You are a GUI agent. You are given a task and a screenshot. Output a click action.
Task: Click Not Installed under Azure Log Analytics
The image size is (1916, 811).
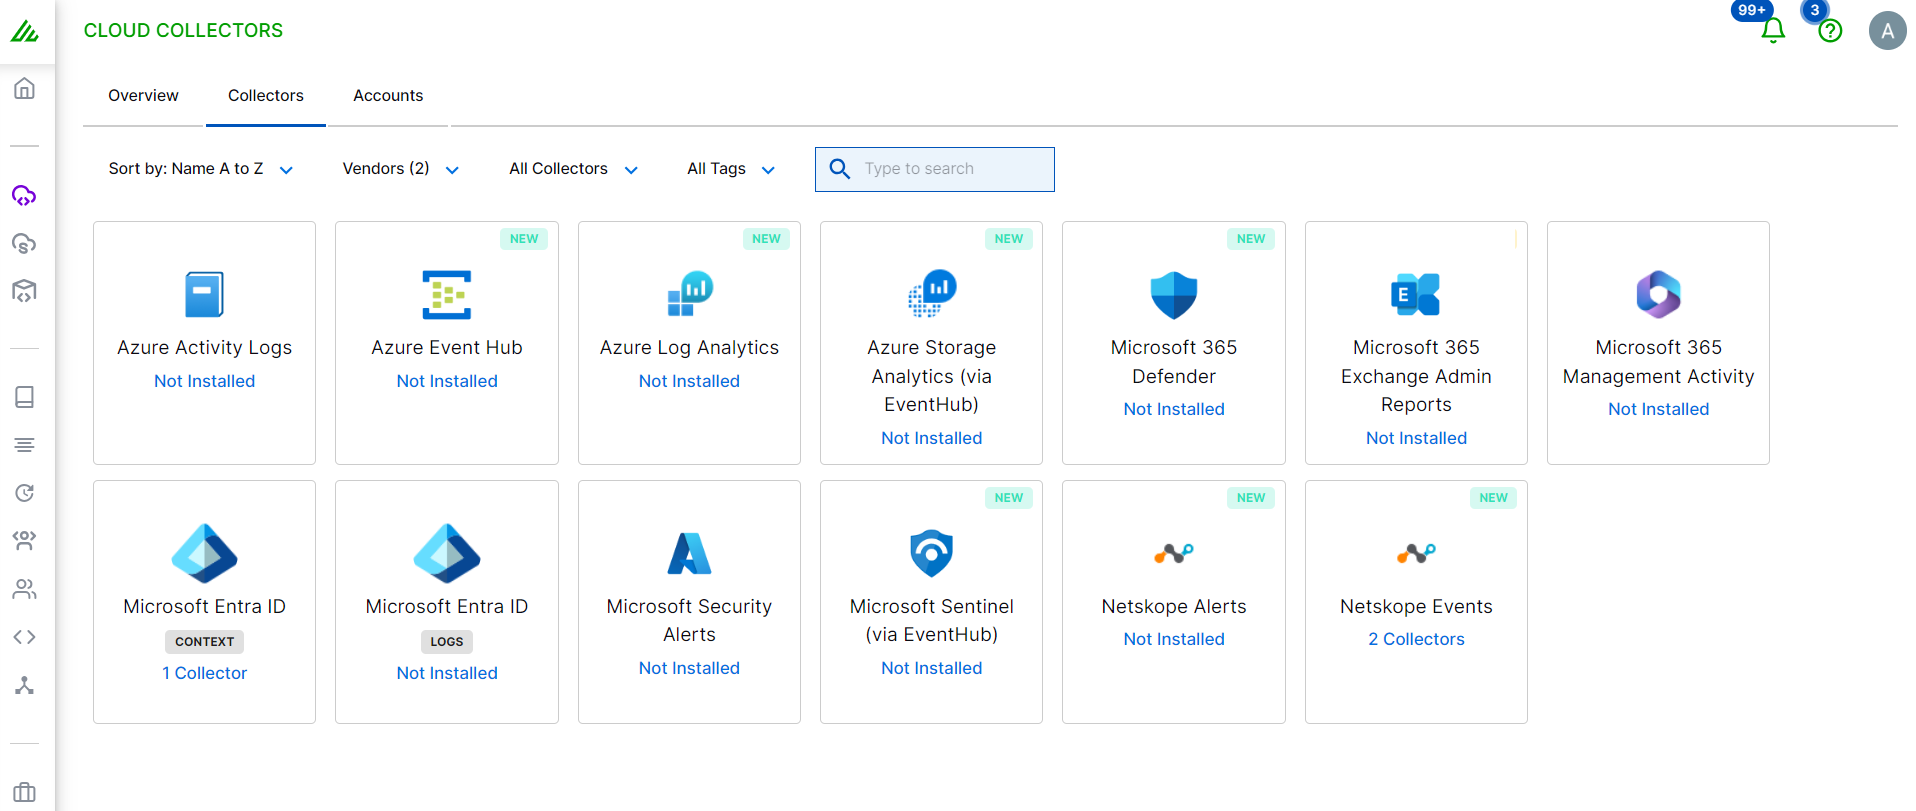click(x=690, y=381)
